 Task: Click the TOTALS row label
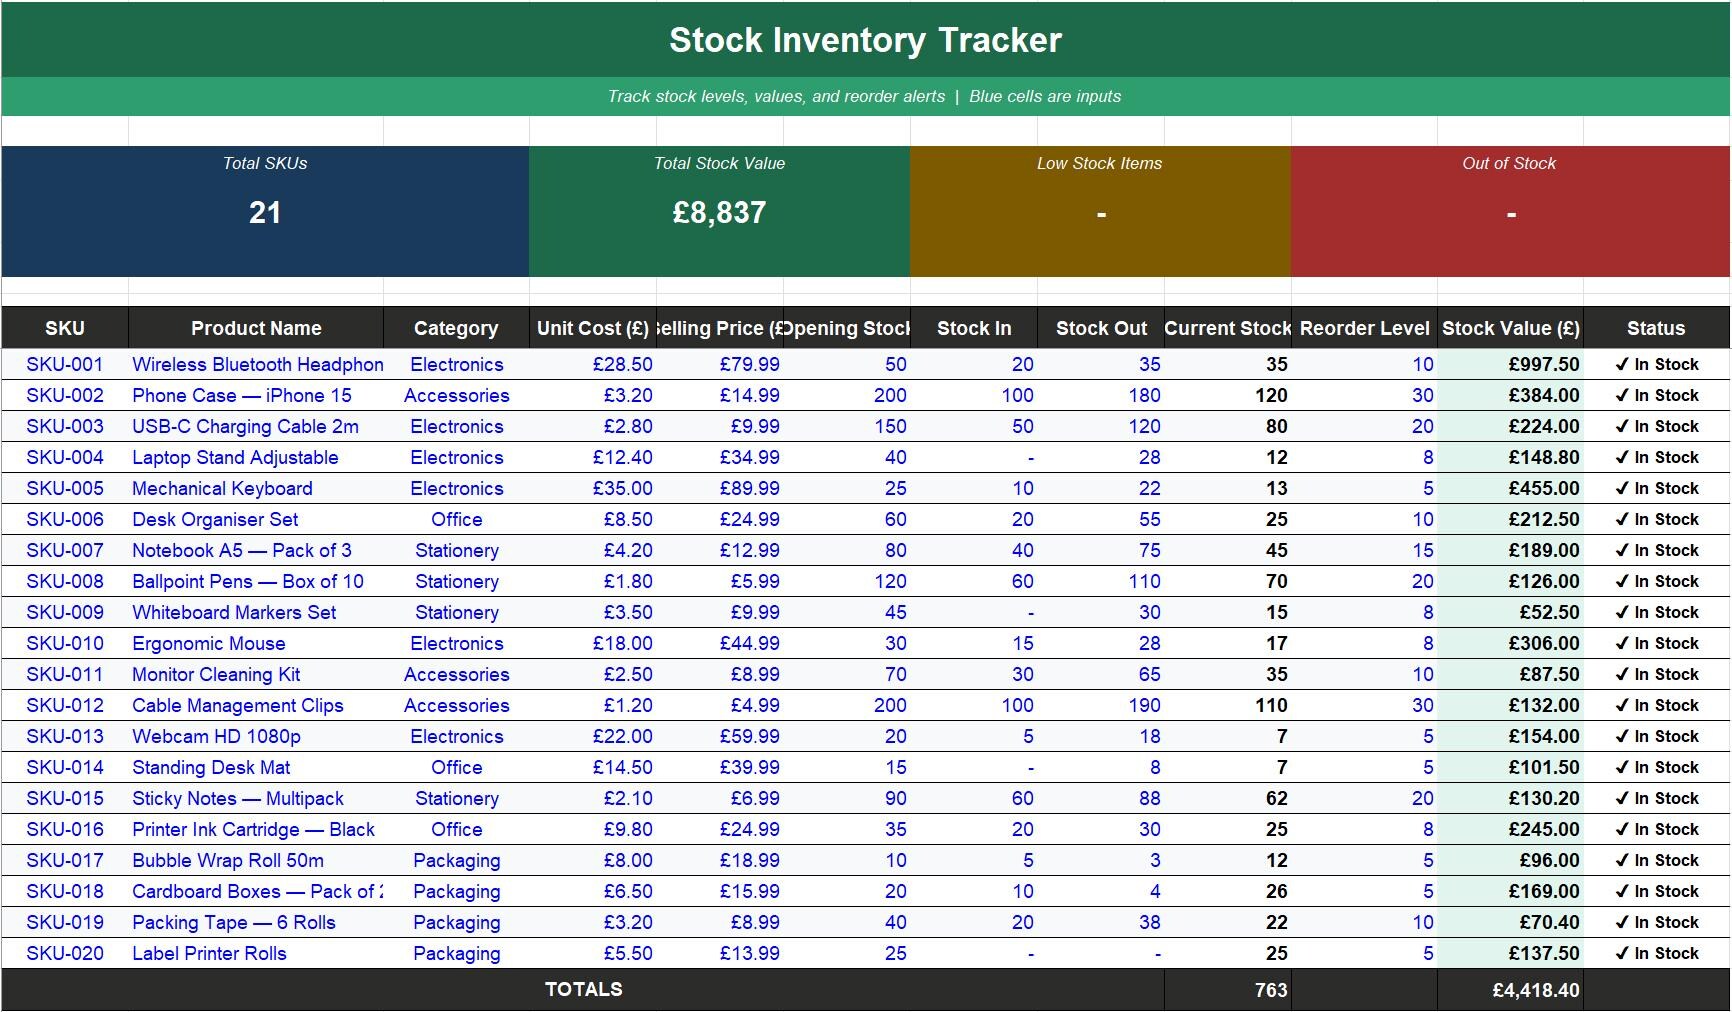click(583, 990)
